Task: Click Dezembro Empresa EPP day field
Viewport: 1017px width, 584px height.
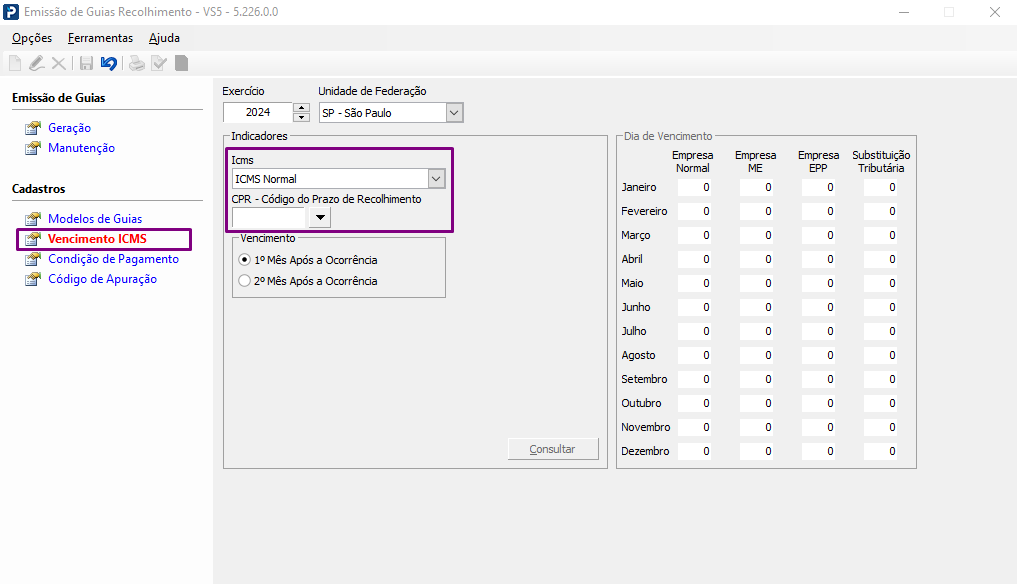Action: [x=819, y=452]
